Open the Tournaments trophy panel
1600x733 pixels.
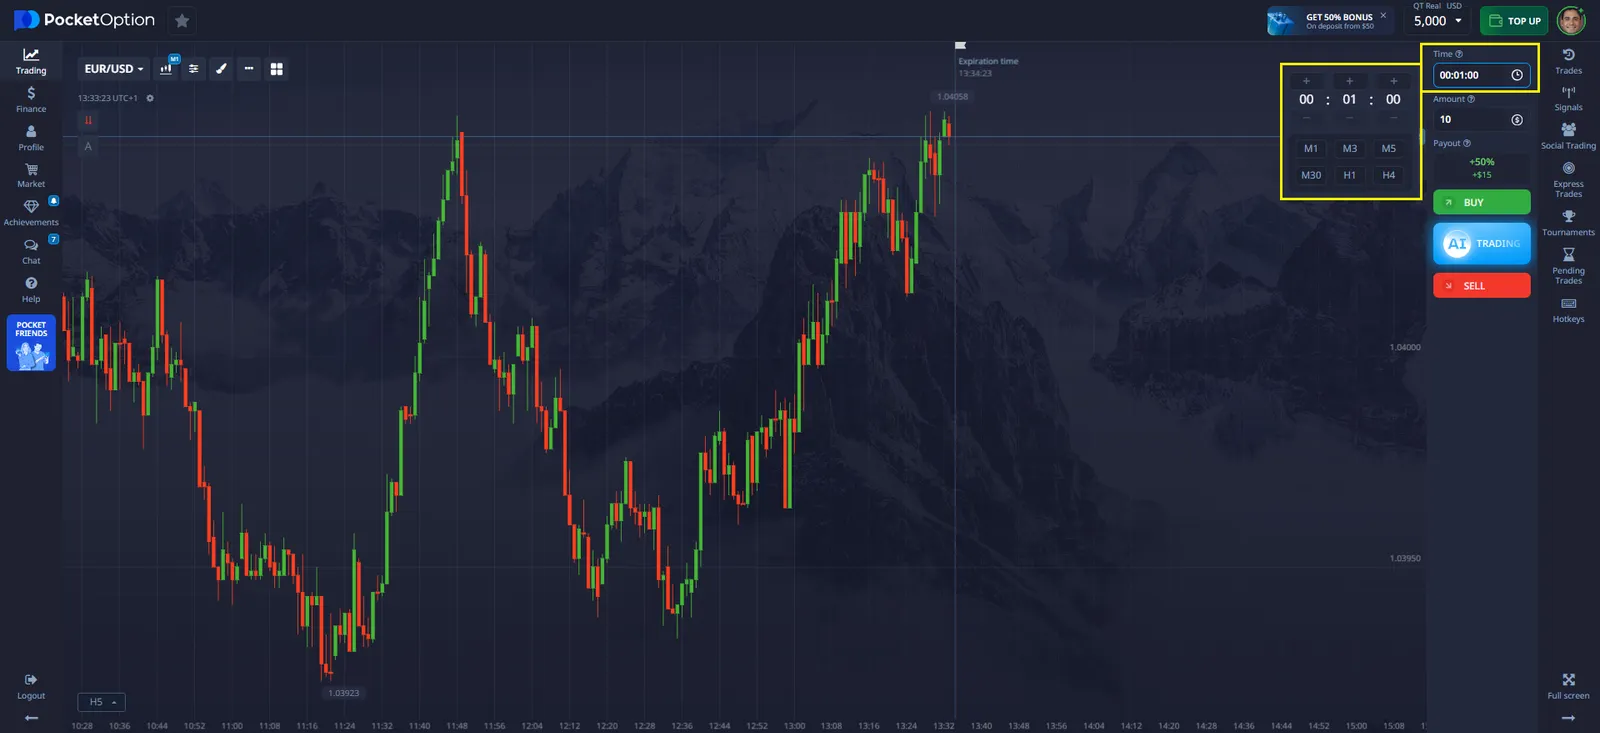[1568, 222]
